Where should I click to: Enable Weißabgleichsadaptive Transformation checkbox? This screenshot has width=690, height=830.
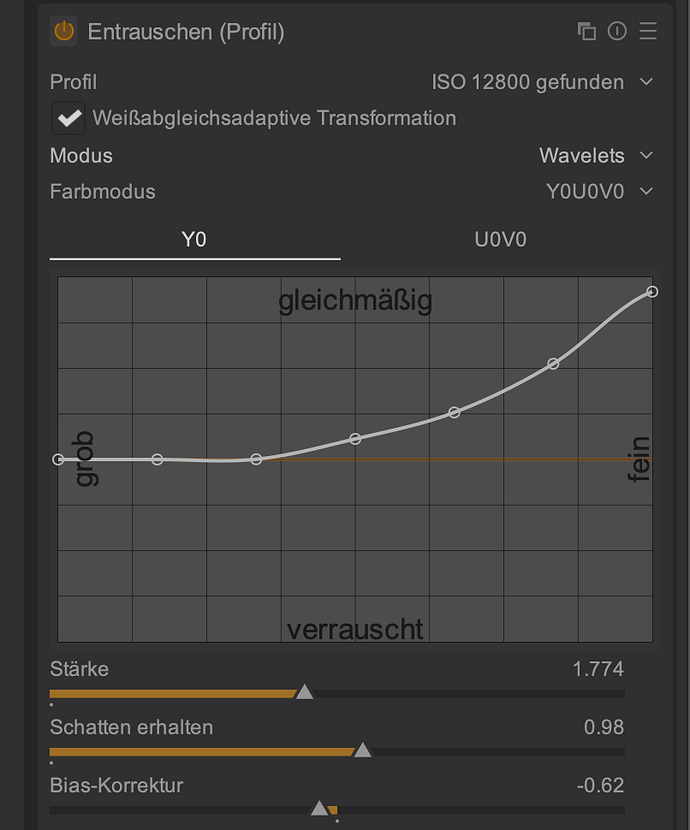tap(68, 117)
